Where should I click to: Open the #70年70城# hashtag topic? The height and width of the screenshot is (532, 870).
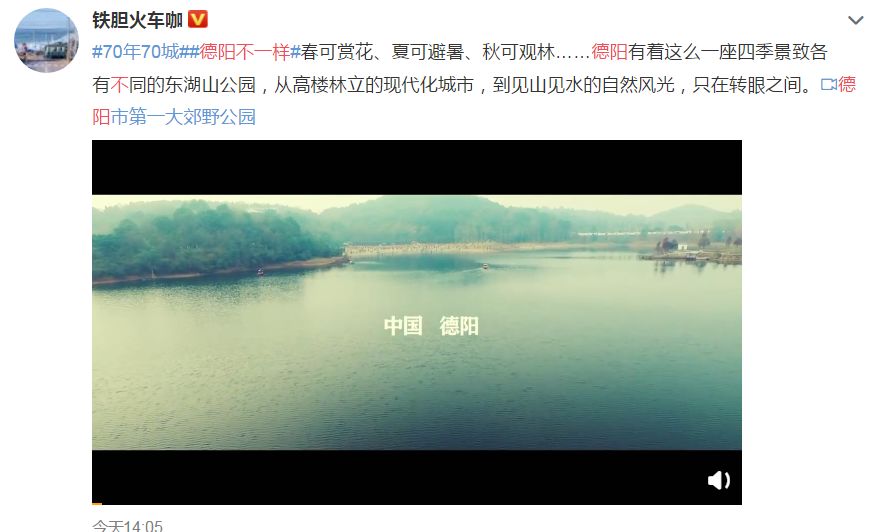(141, 52)
